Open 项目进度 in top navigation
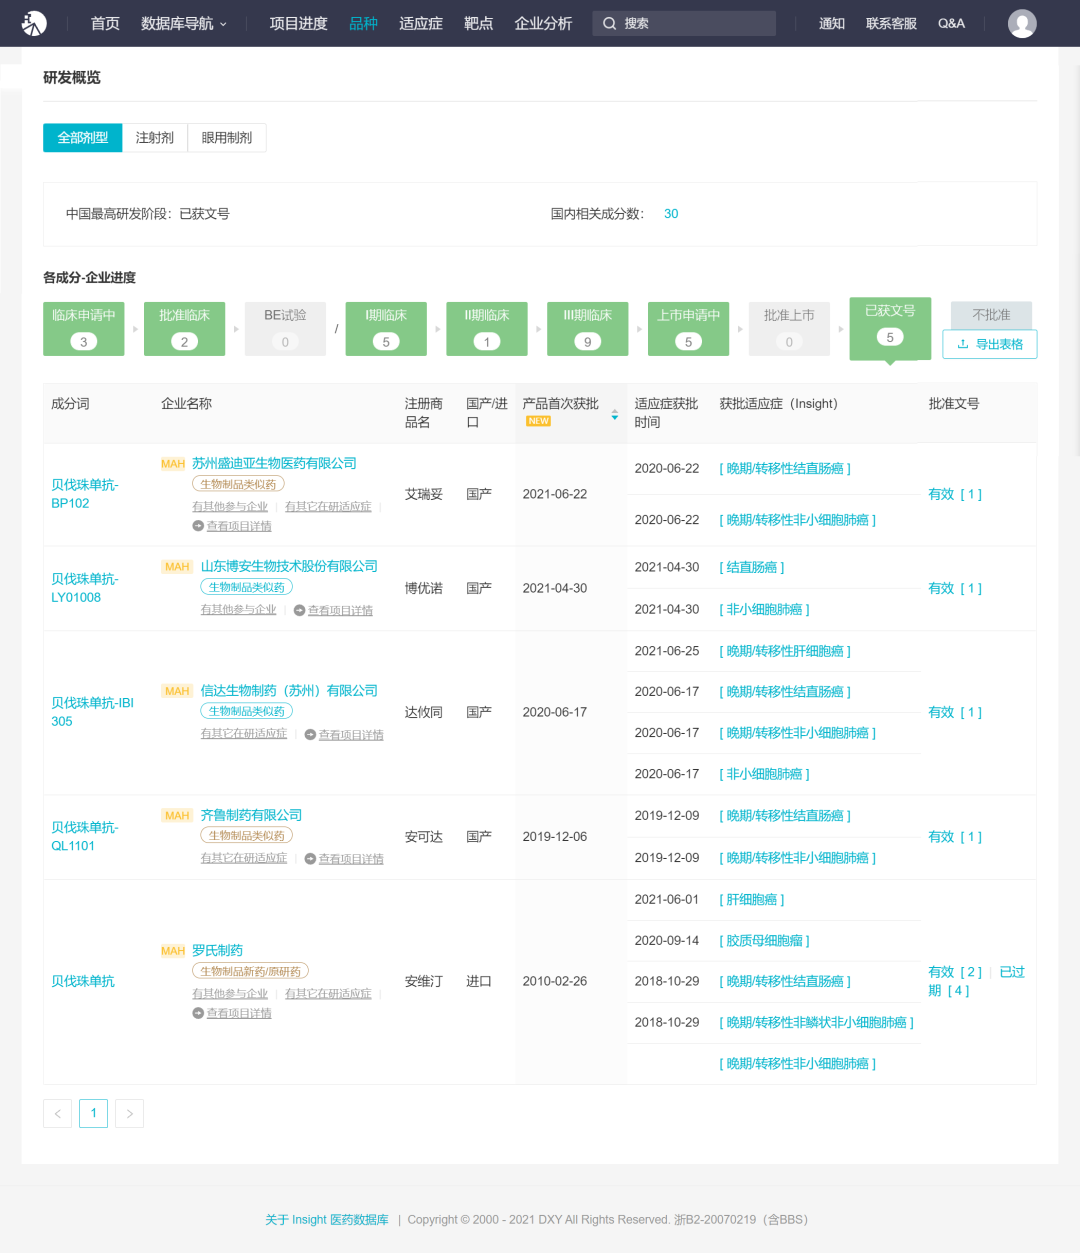 pyautogui.click(x=298, y=23)
